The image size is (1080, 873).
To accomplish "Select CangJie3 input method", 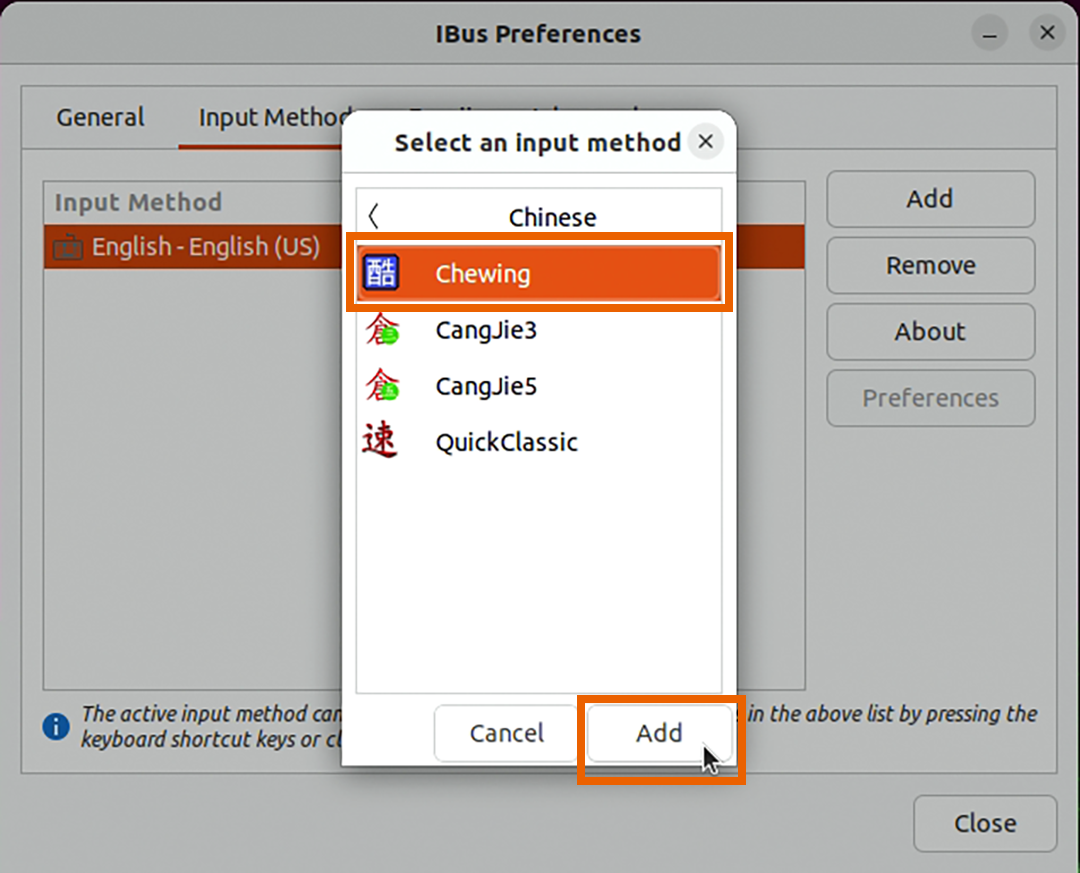I will click(486, 330).
